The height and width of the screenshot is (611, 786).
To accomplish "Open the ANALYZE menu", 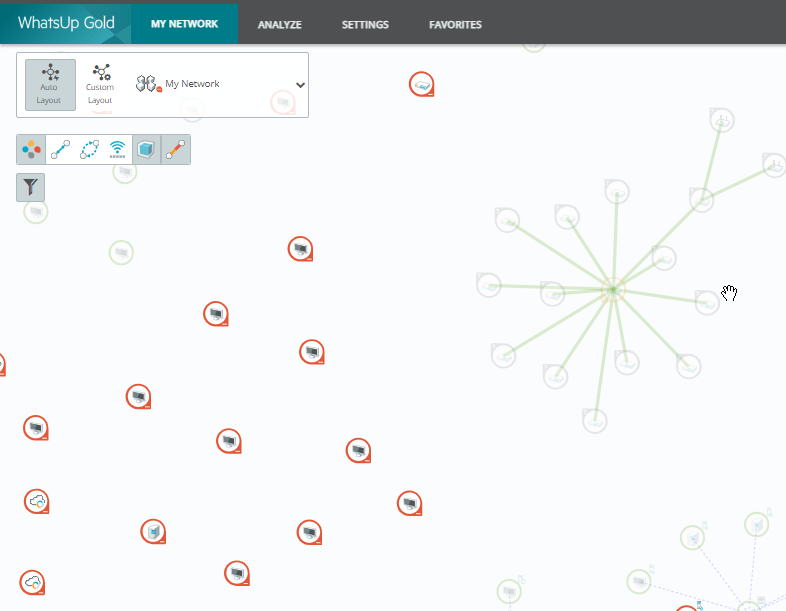I will point(279,25).
